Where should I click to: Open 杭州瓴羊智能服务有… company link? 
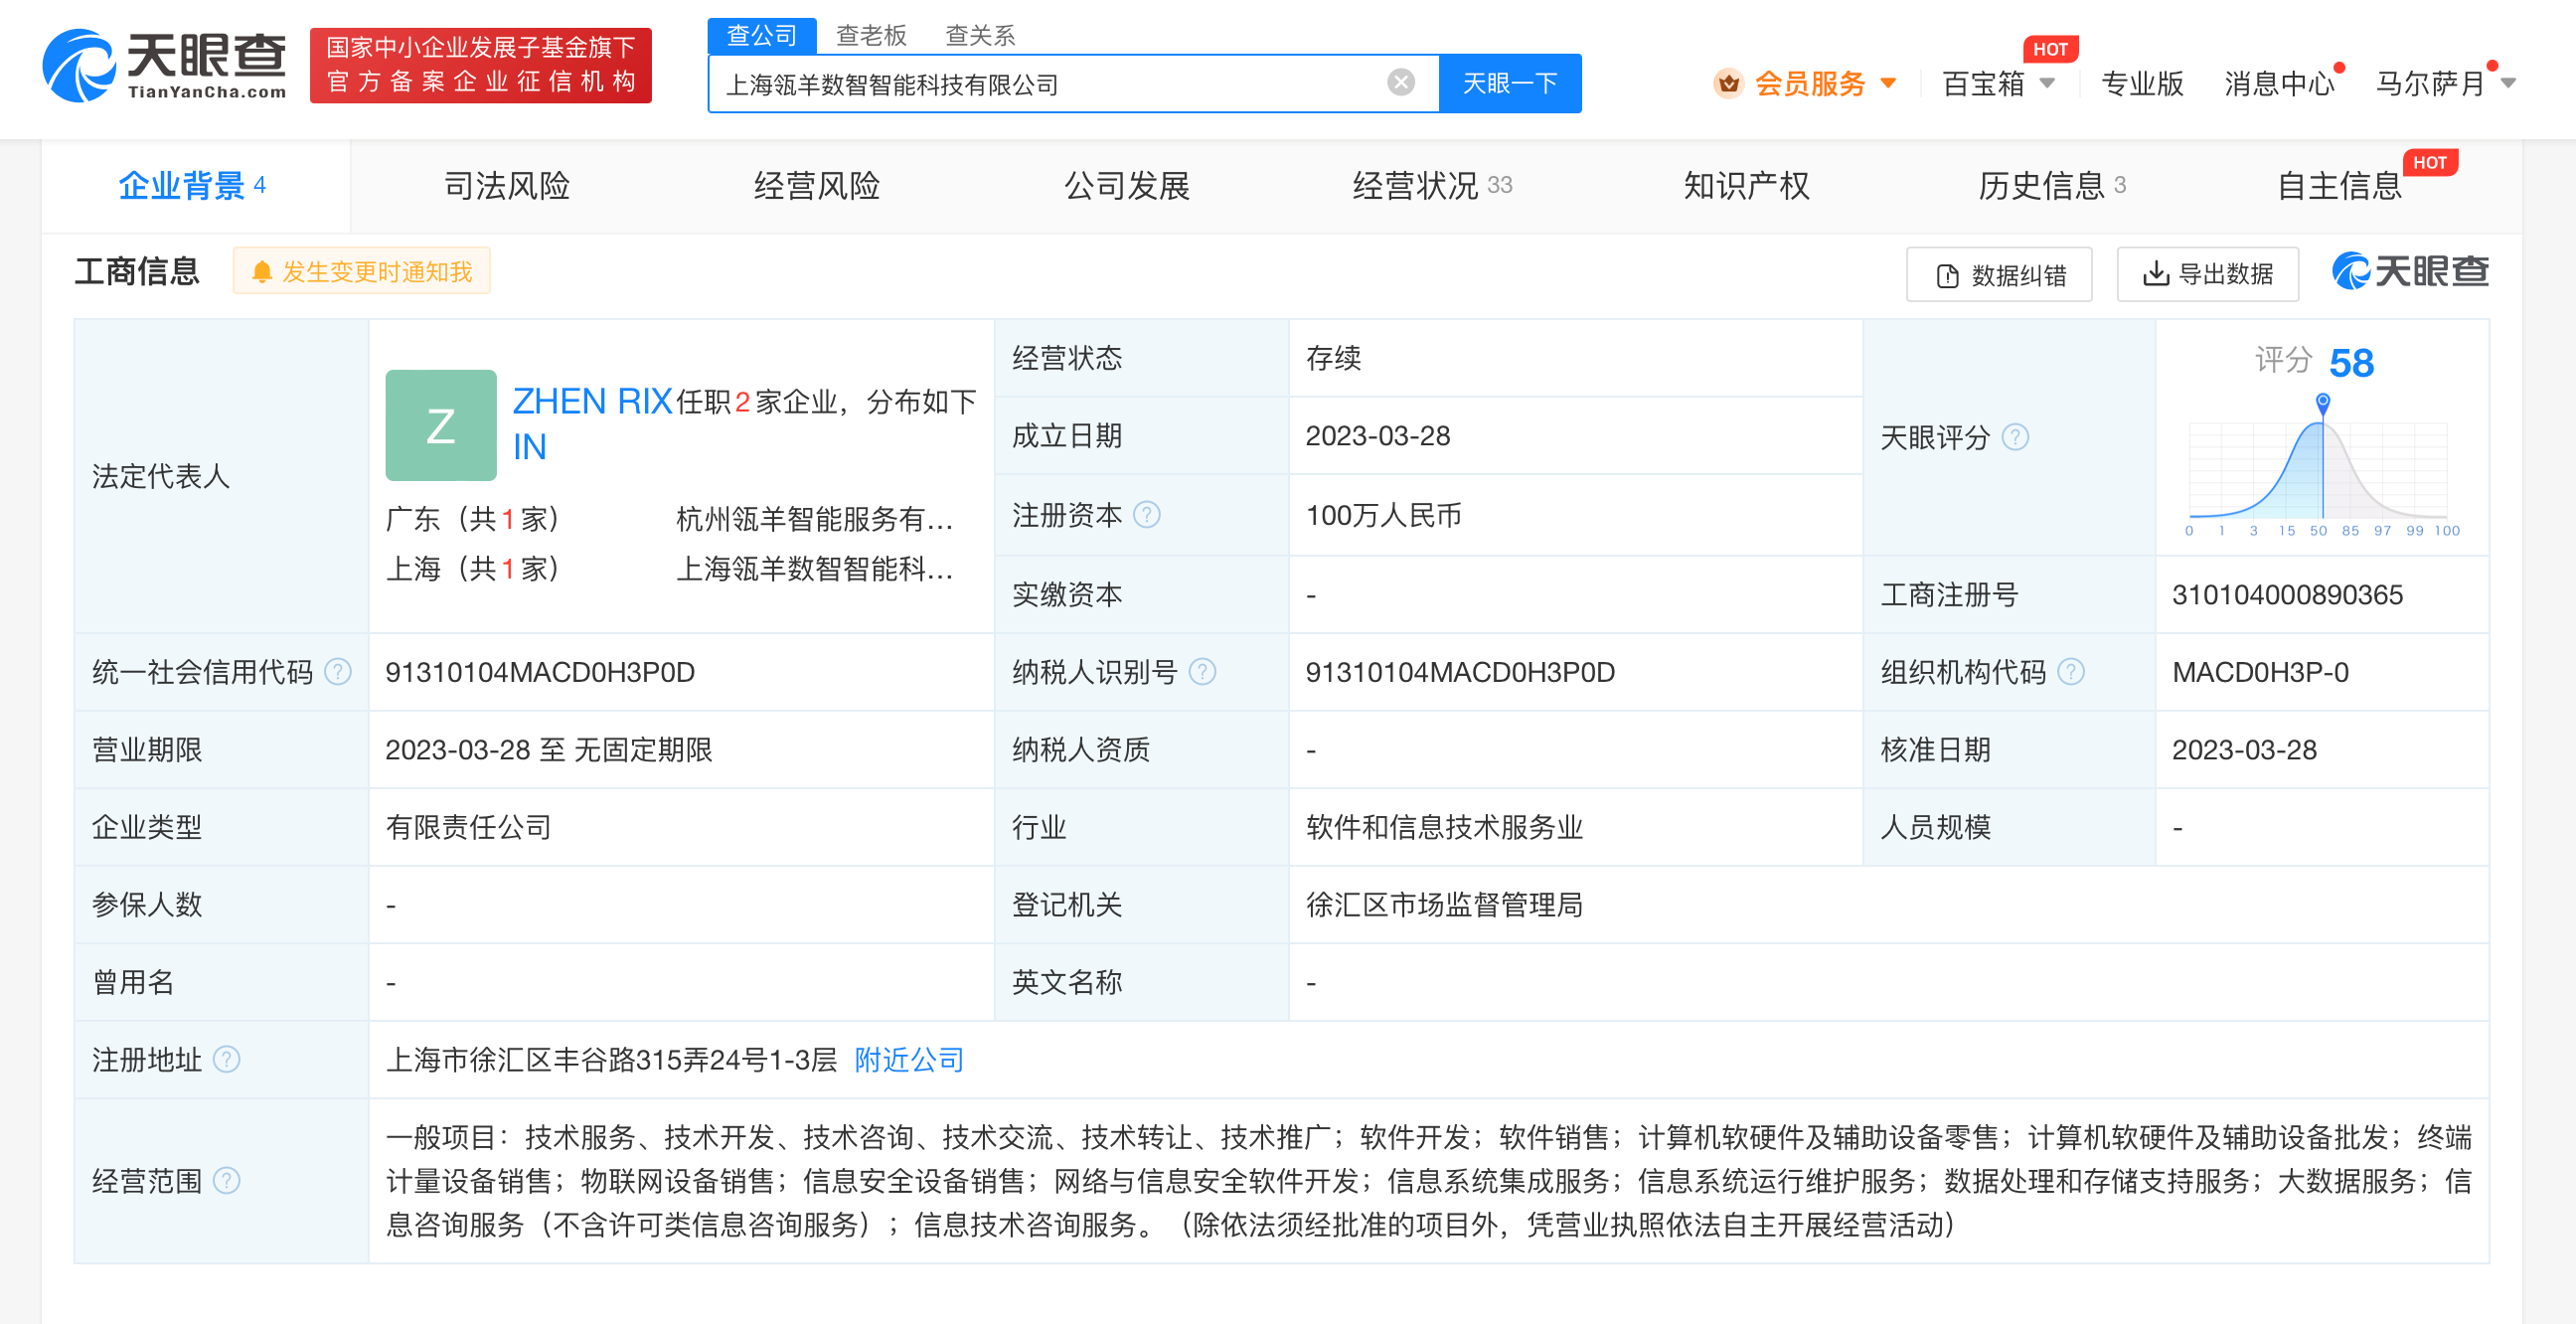815,519
